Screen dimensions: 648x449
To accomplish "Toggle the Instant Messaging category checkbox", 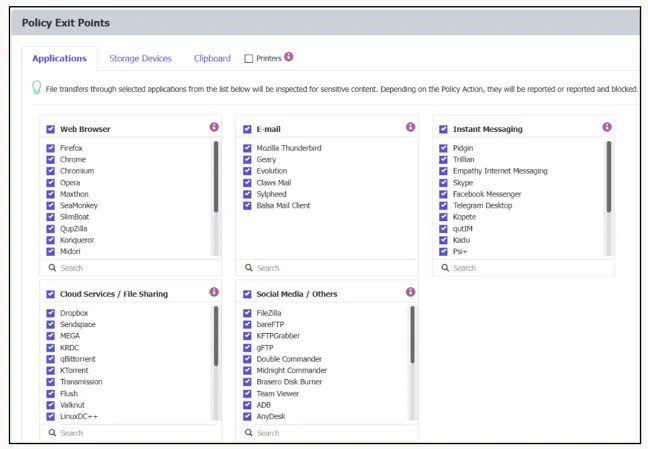I will point(443,129).
